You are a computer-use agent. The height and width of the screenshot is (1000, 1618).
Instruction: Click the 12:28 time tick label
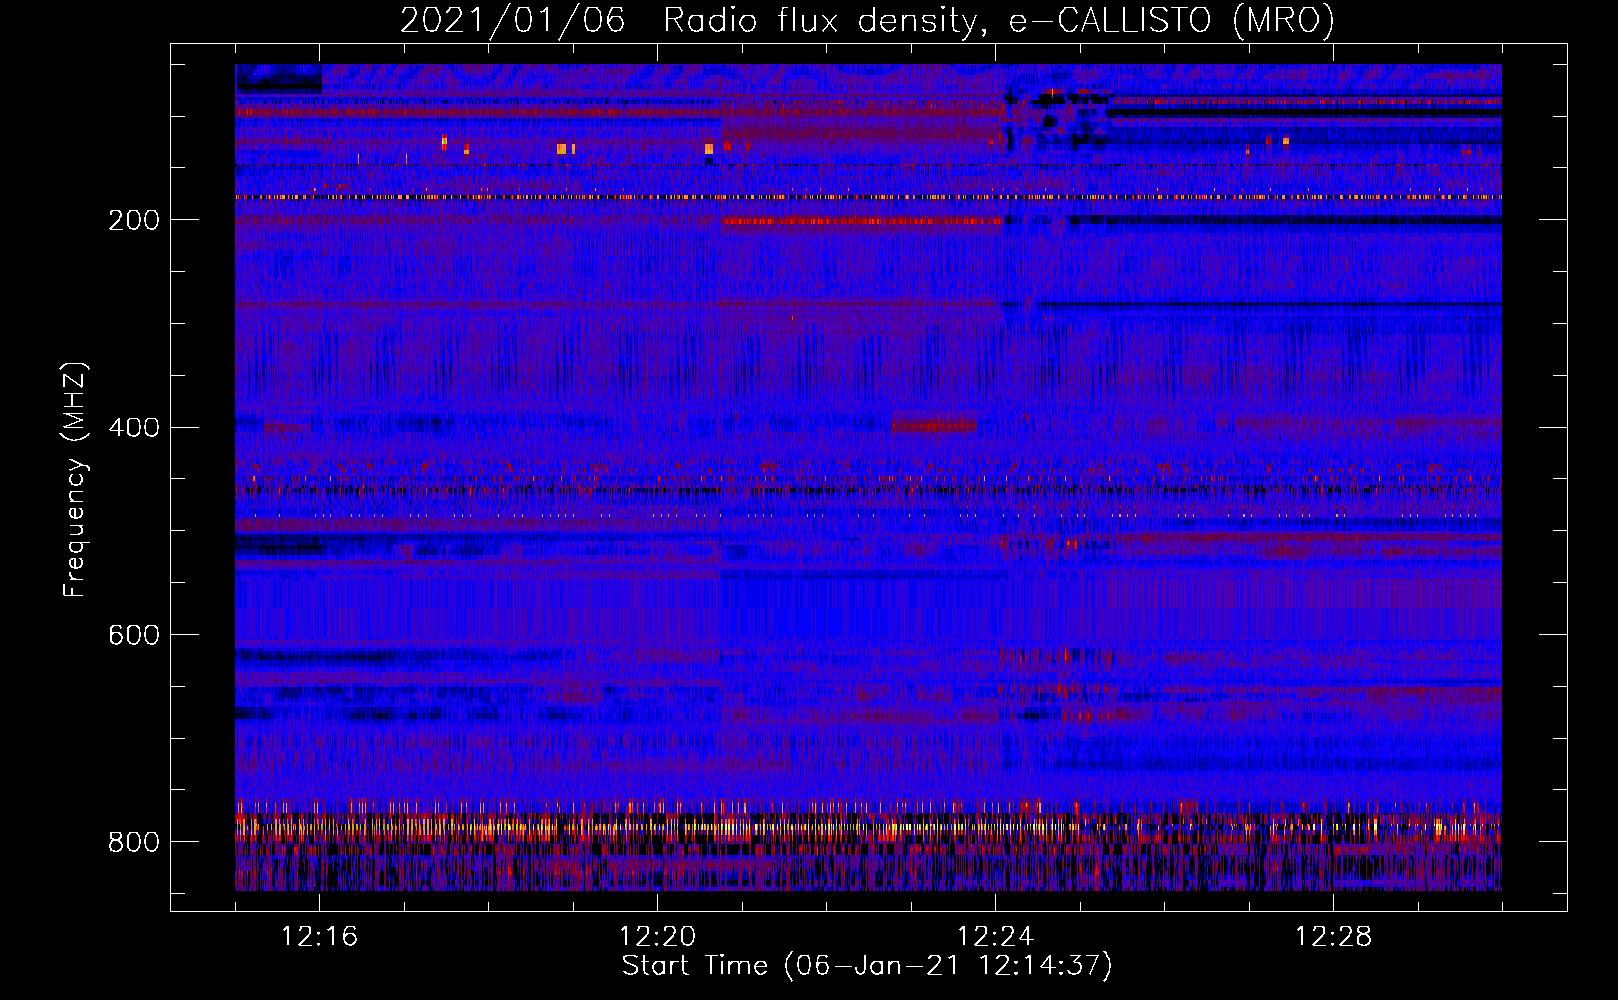tap(1333, 936)
